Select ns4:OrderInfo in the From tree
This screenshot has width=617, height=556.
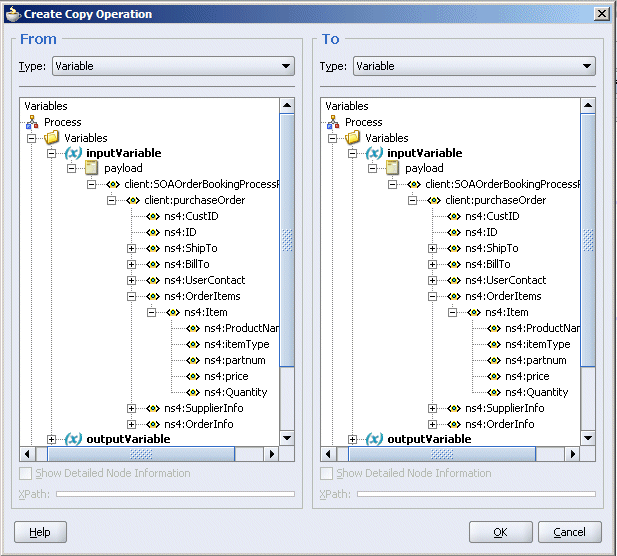pos(199,424)
